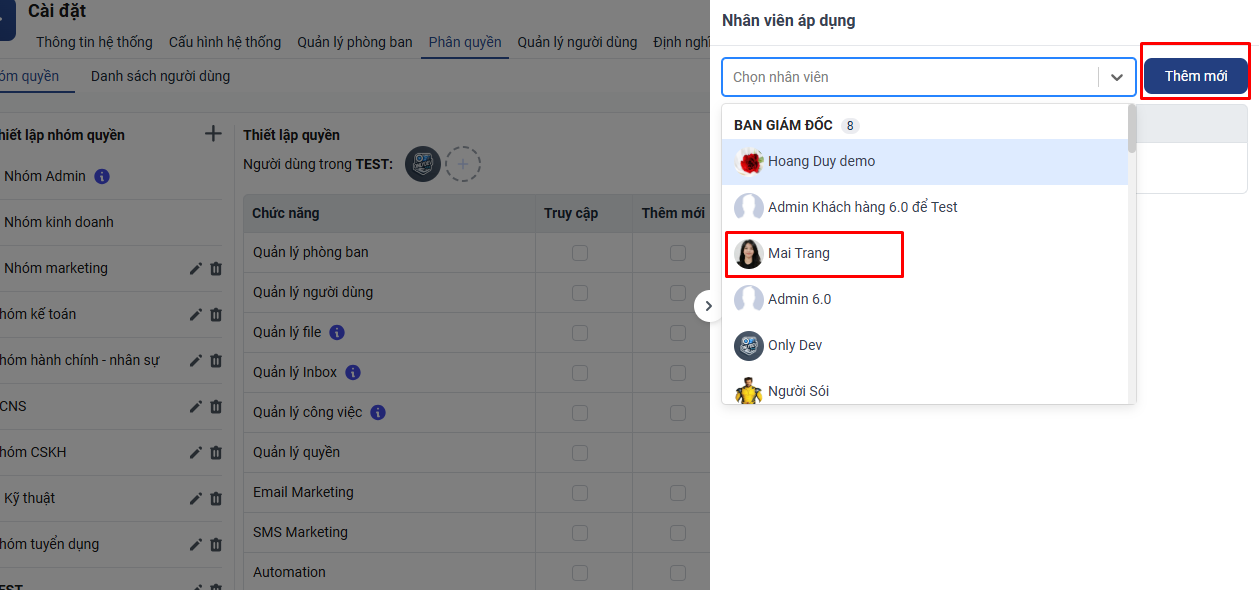Edit the Kỹ thuật group pencil icon
Viewport: 1259px width, 590px height.
(x=196, y=498)
